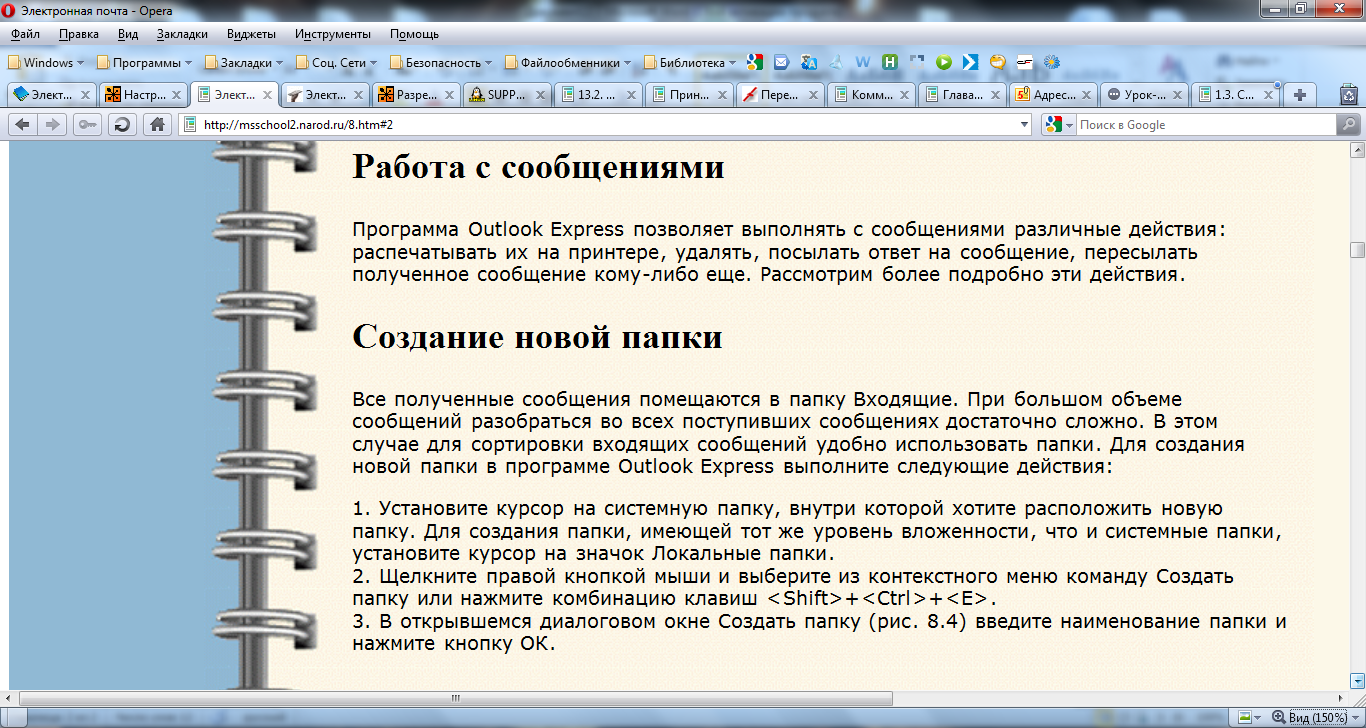Expand the Файлообменники bookmarks folder
The height and width of the screenshot is (728, 1366).
pyautogui.click(x=568, y=62)
